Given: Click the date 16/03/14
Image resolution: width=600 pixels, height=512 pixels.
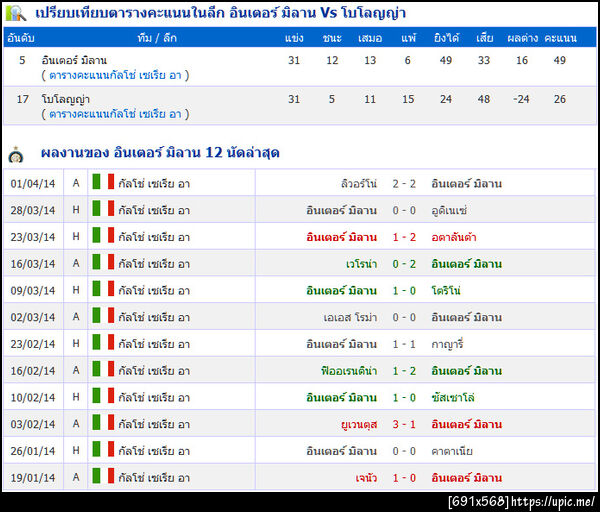Looking at the screenshot, I should pos(33,264).
